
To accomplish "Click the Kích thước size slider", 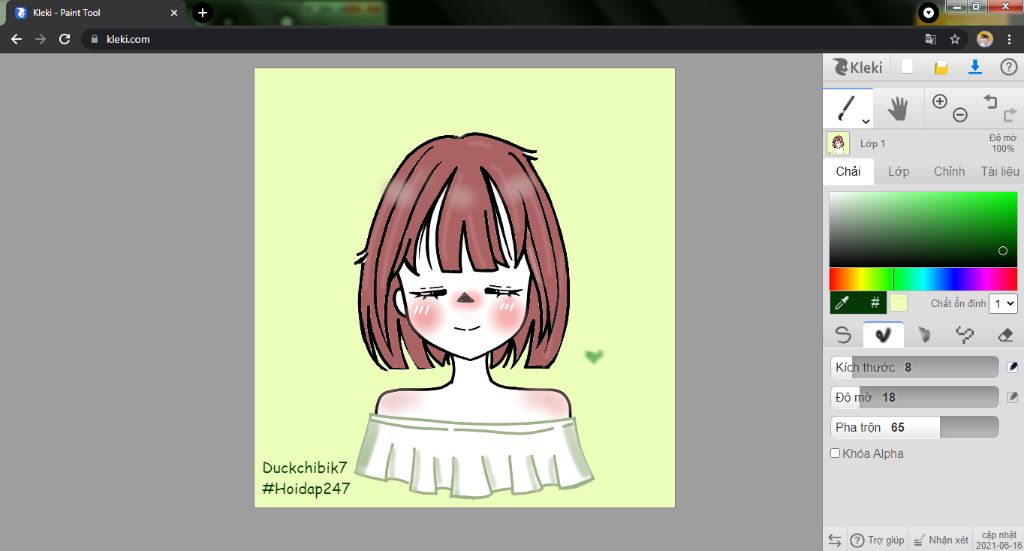I will [914, 367].
